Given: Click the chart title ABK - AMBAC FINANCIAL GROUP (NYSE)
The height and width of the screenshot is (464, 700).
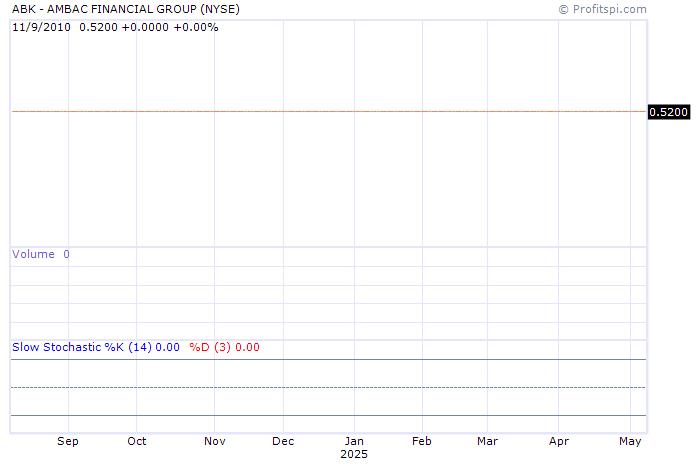Looking at the screenshot, I should pos(125,9).
